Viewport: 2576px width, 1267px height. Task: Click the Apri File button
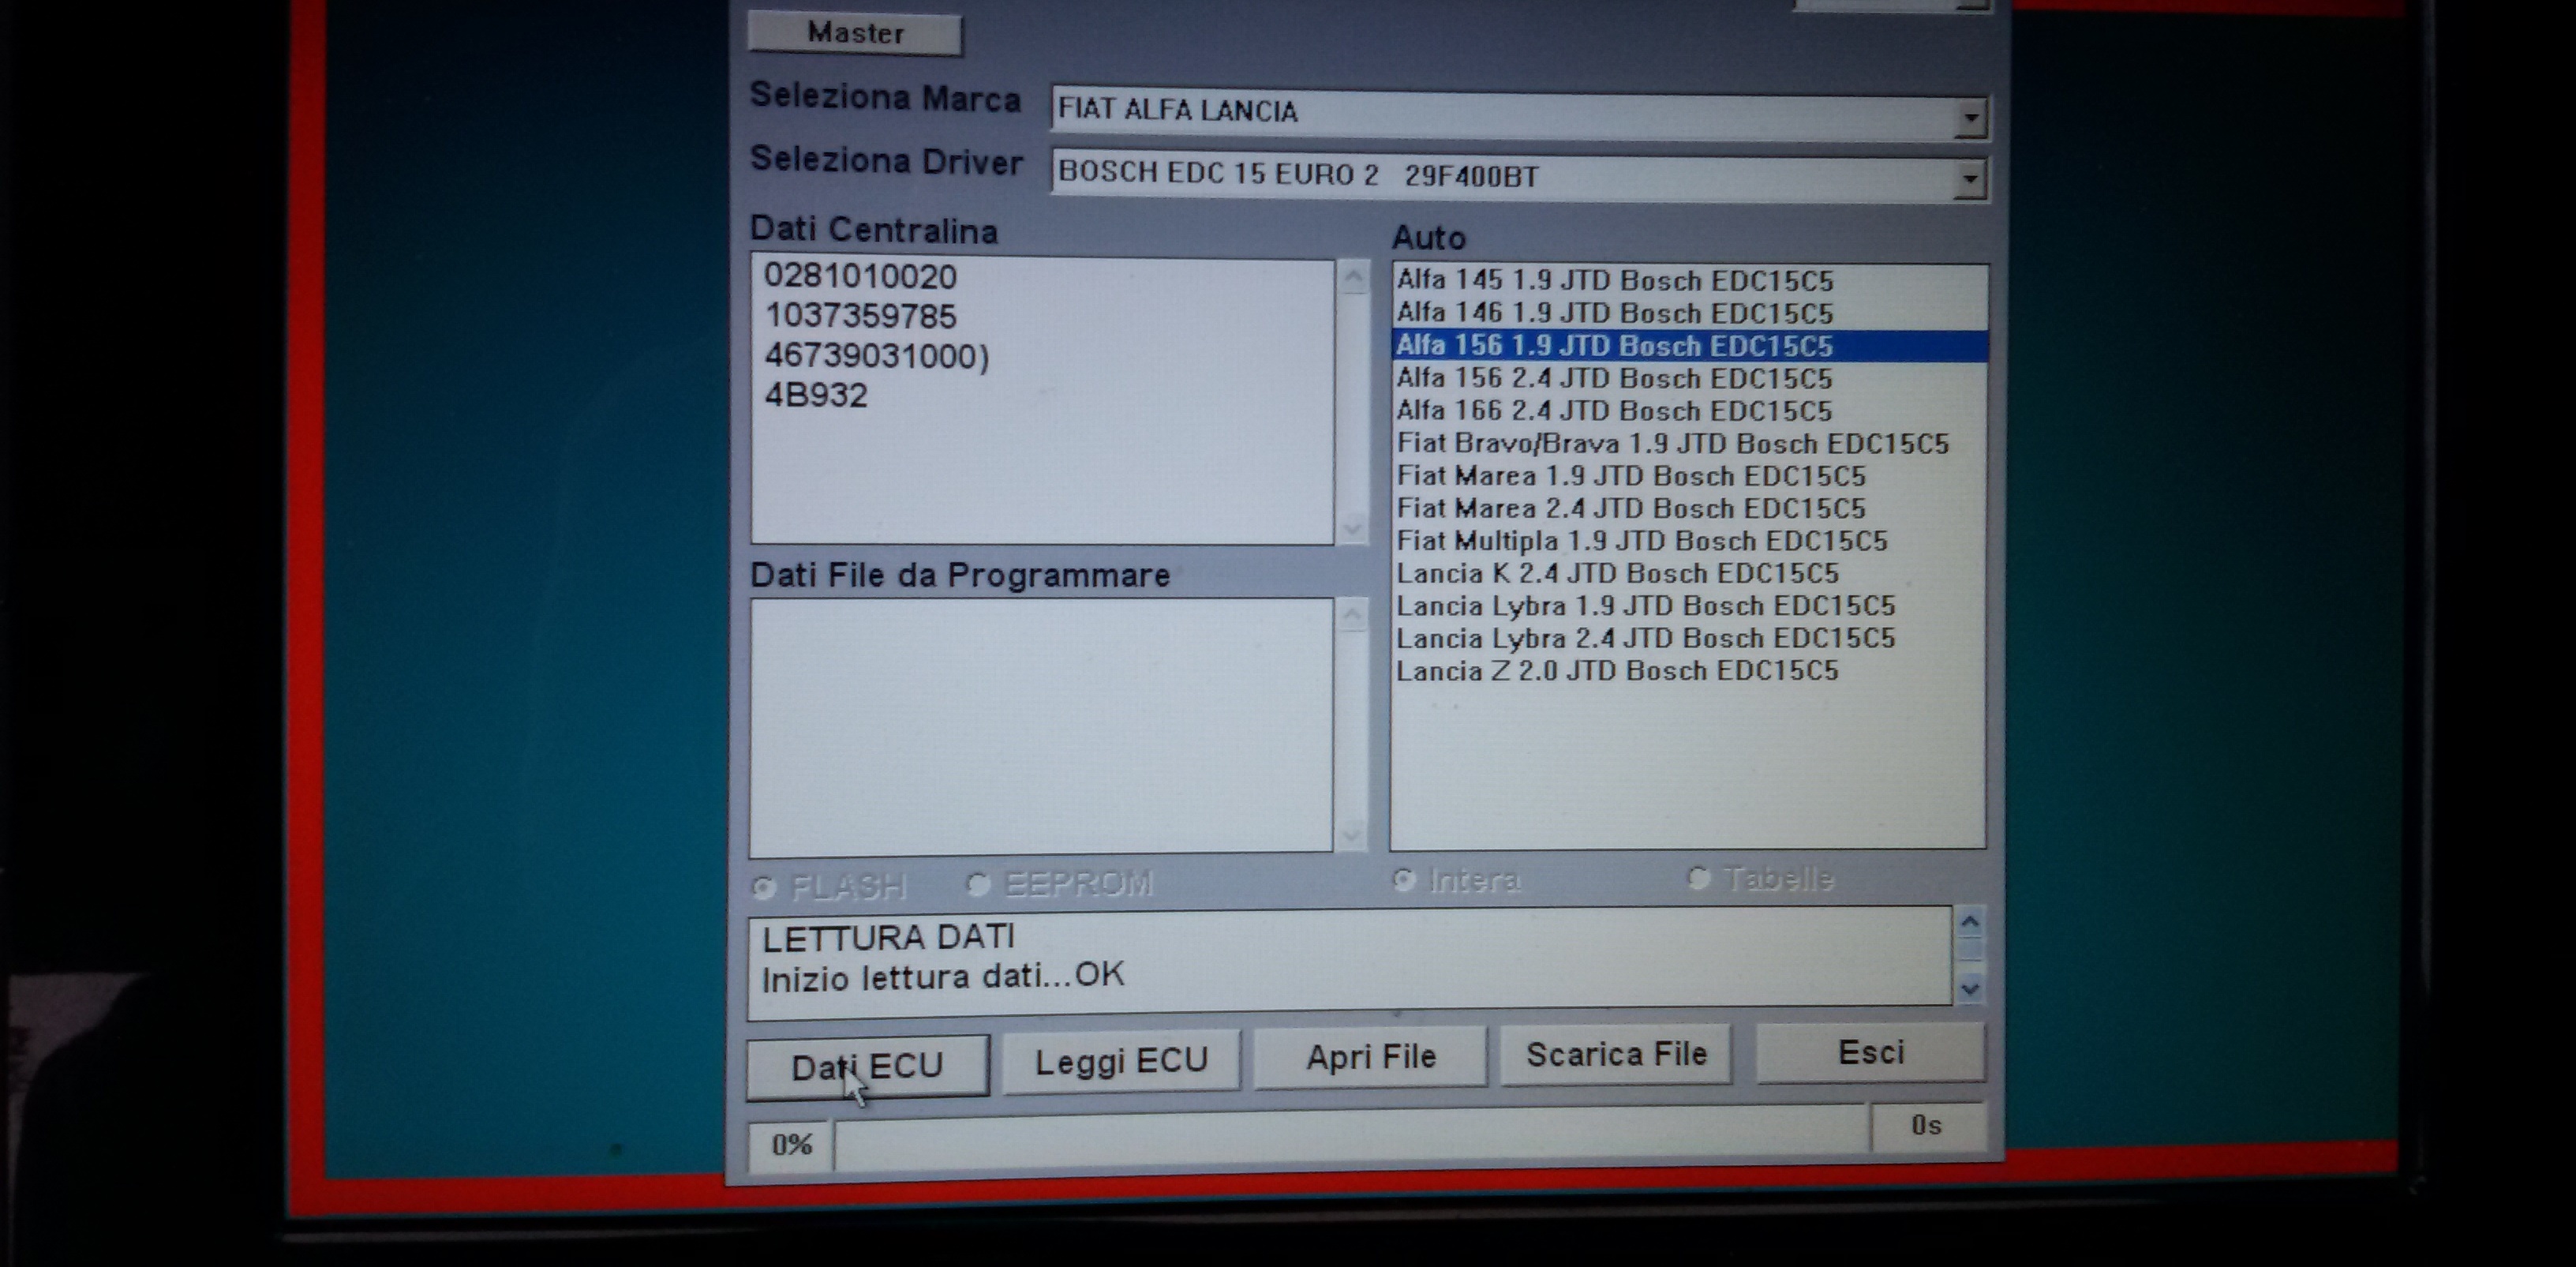[1371, 1057]
